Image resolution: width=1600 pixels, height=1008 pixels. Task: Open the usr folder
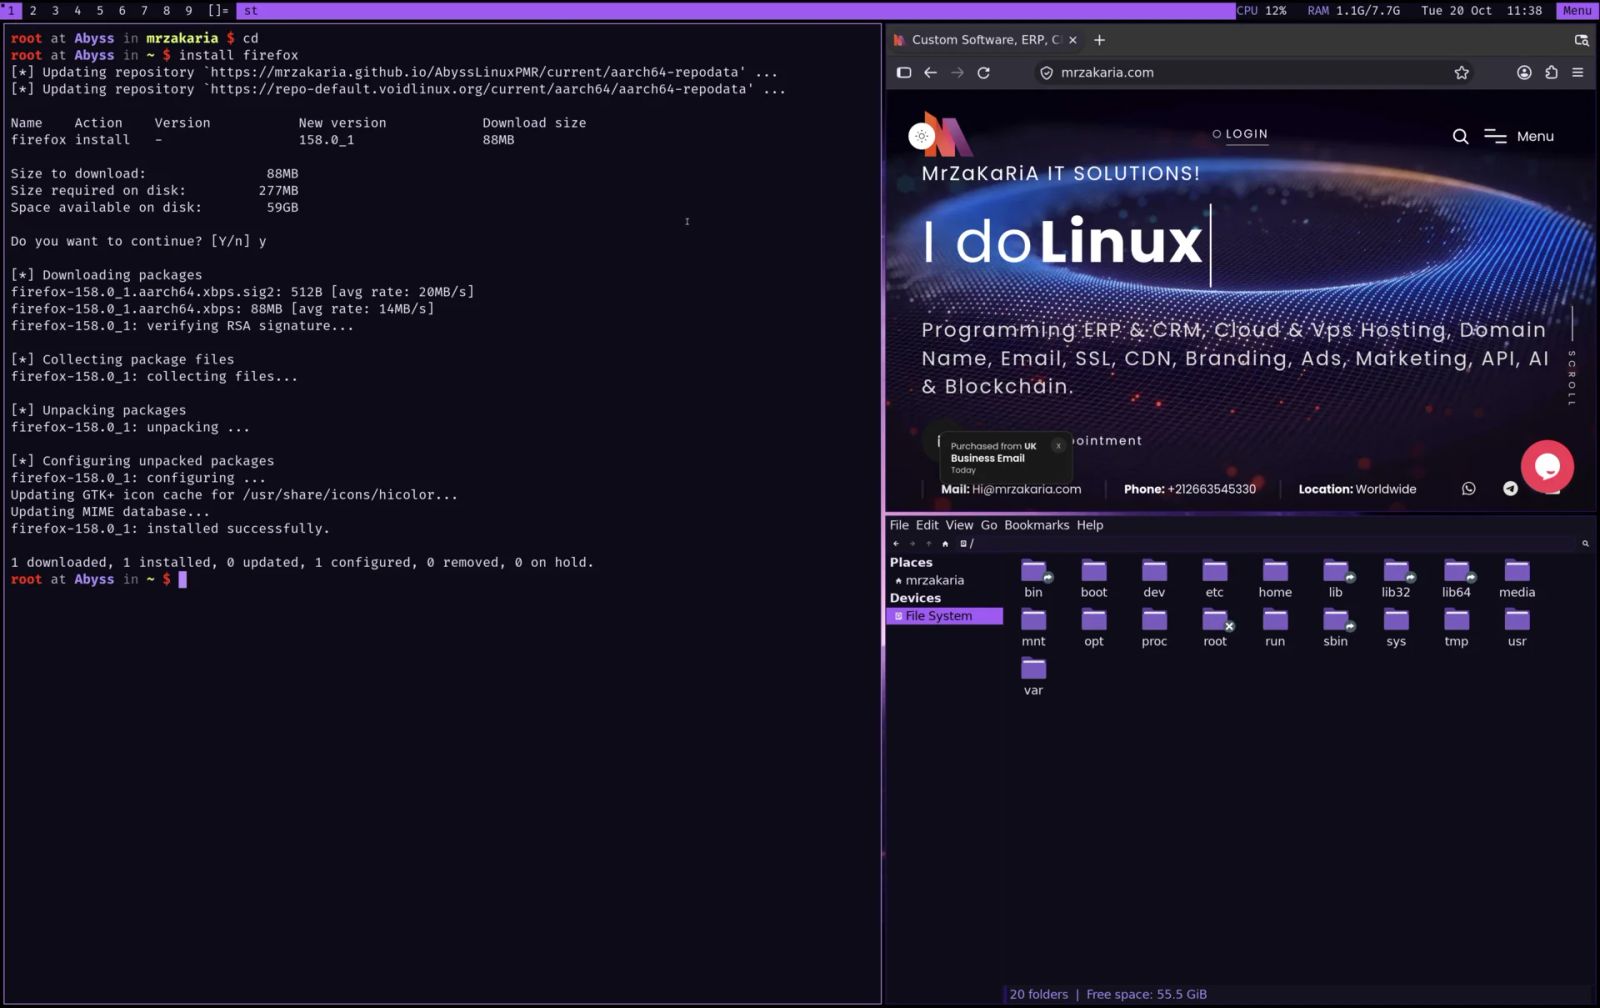tap(1517, 627)
